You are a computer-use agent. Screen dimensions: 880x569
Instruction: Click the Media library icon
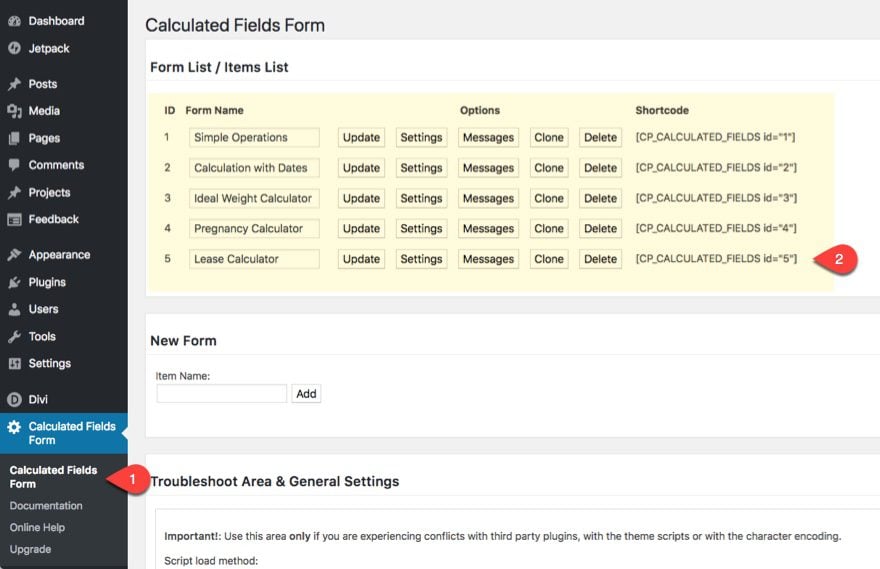14,111
